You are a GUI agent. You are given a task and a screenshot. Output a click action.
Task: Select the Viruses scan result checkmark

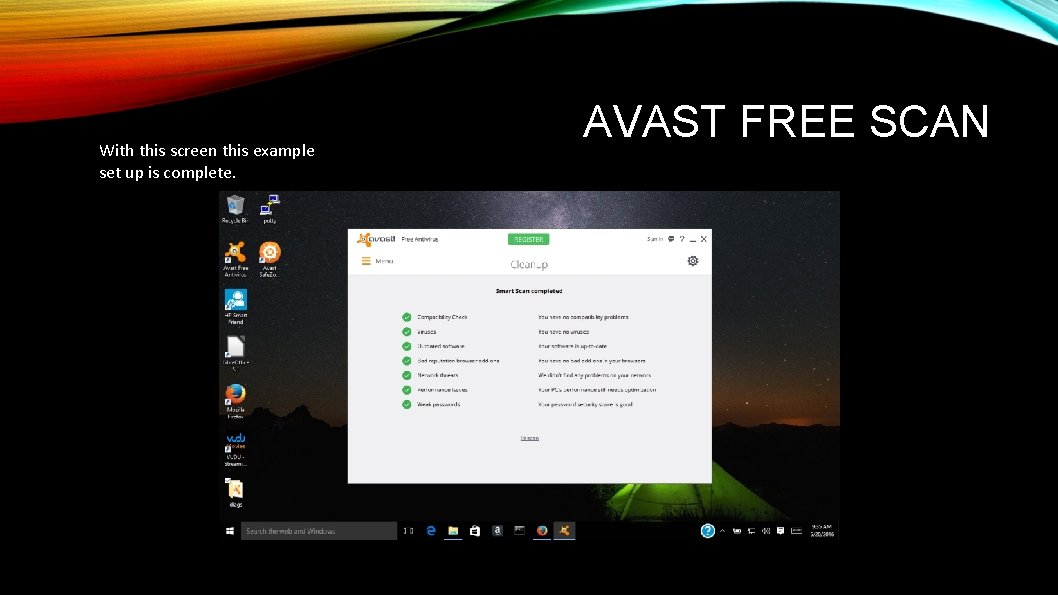coord(406,330)
